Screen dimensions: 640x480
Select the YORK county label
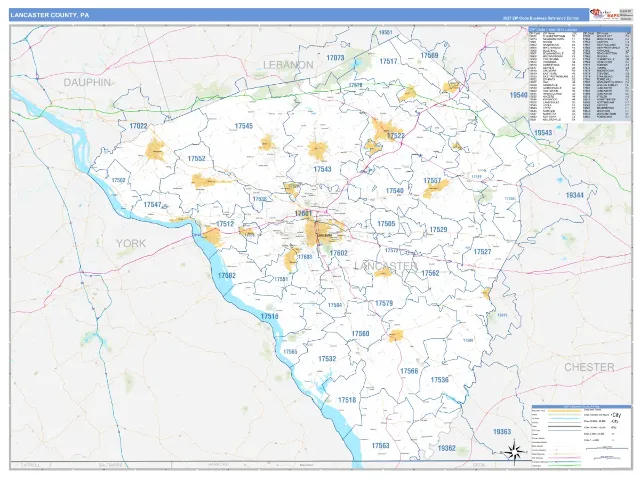pyautogui.click(x=131, y=243)
